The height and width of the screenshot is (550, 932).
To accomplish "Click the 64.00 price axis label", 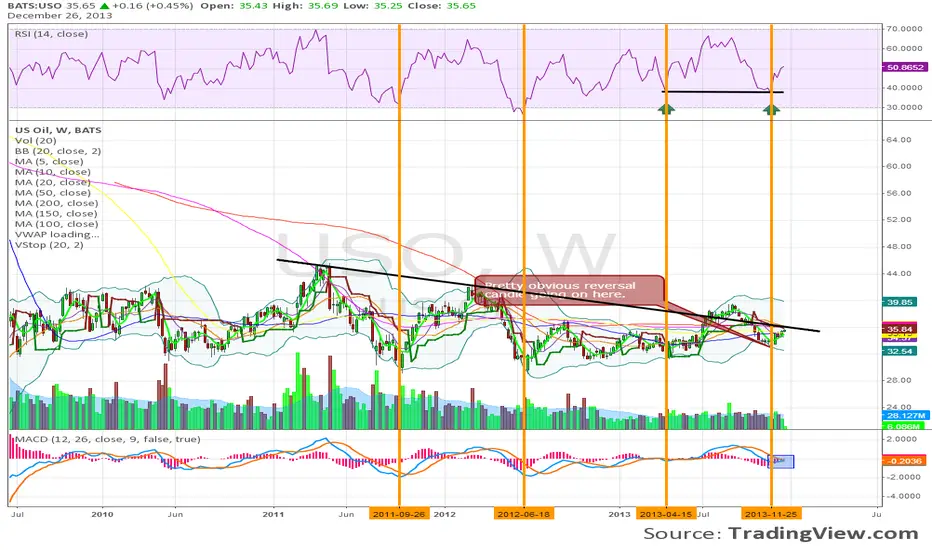I will [x=898, y=140].
